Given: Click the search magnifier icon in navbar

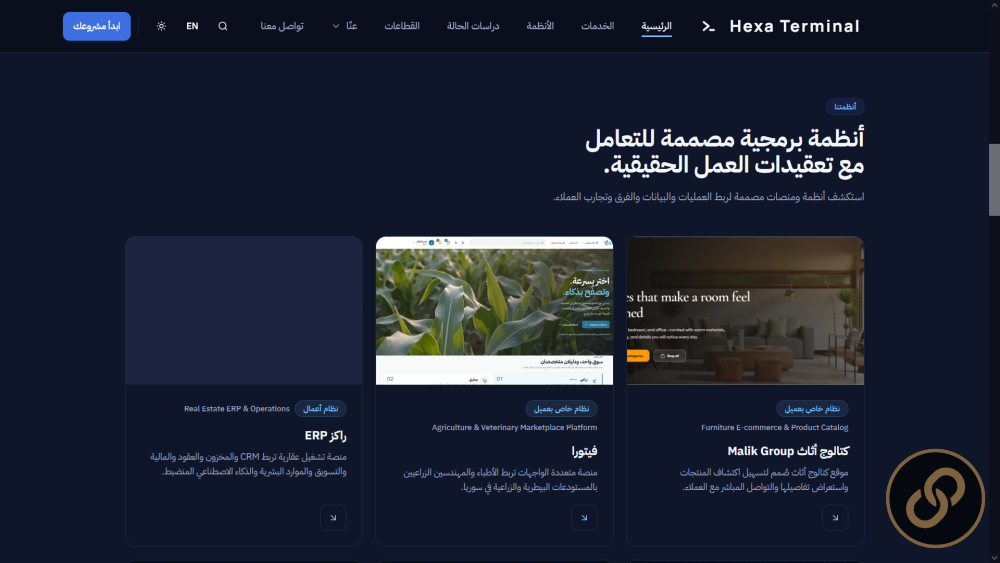Looking at the screenshot, I should point(223,26).
